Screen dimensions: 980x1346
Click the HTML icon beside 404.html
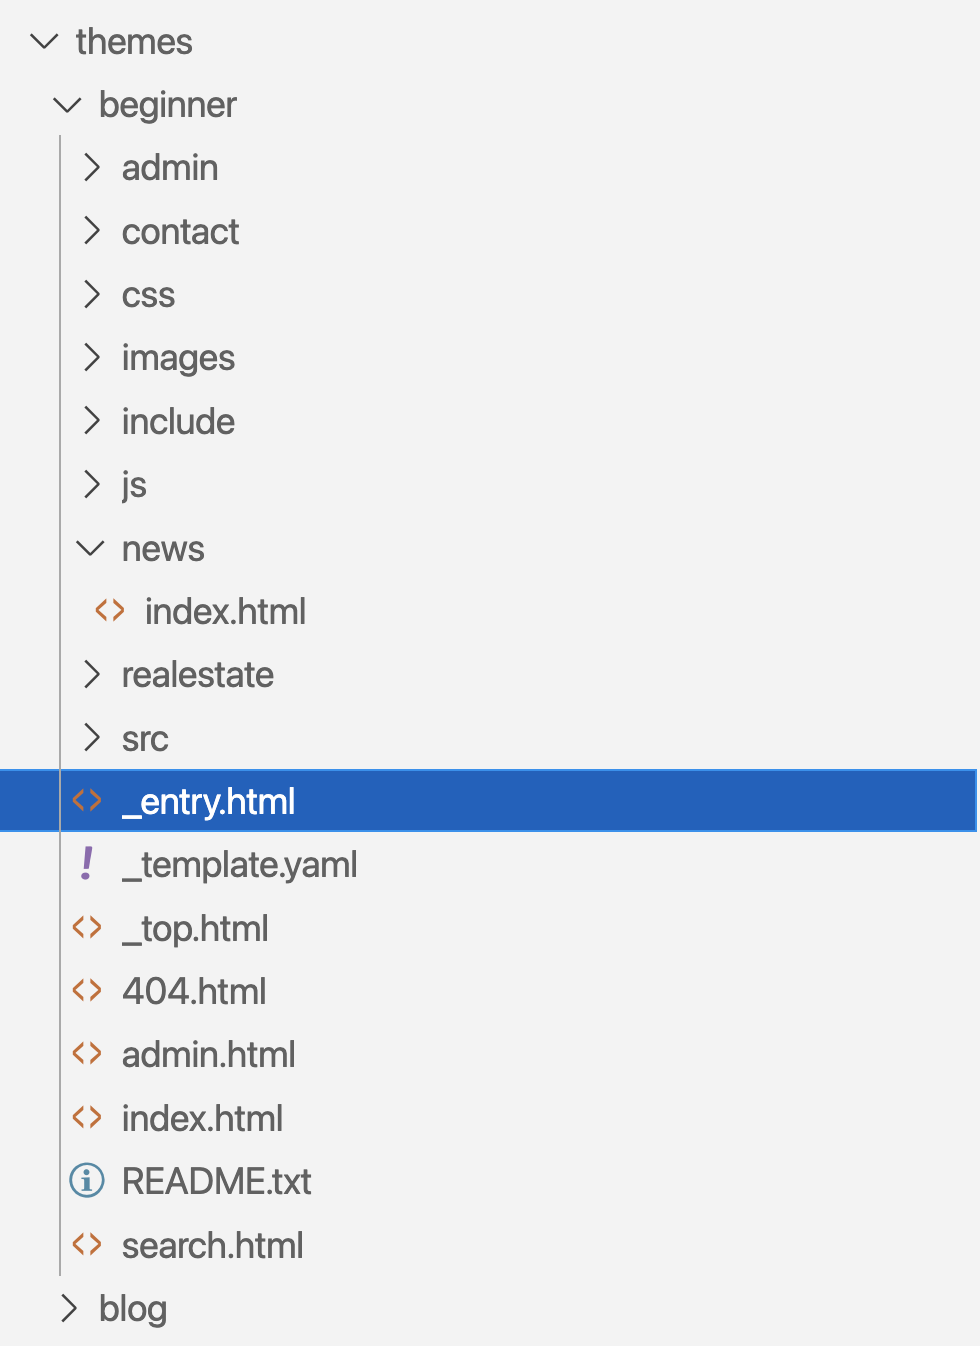tap(87, 990)
